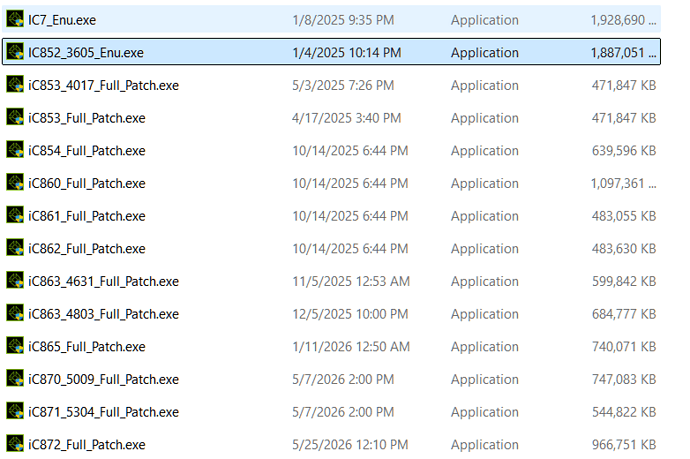
Task: Click the iC872_Full_Patch.exe icon
Action: point(15,444)
